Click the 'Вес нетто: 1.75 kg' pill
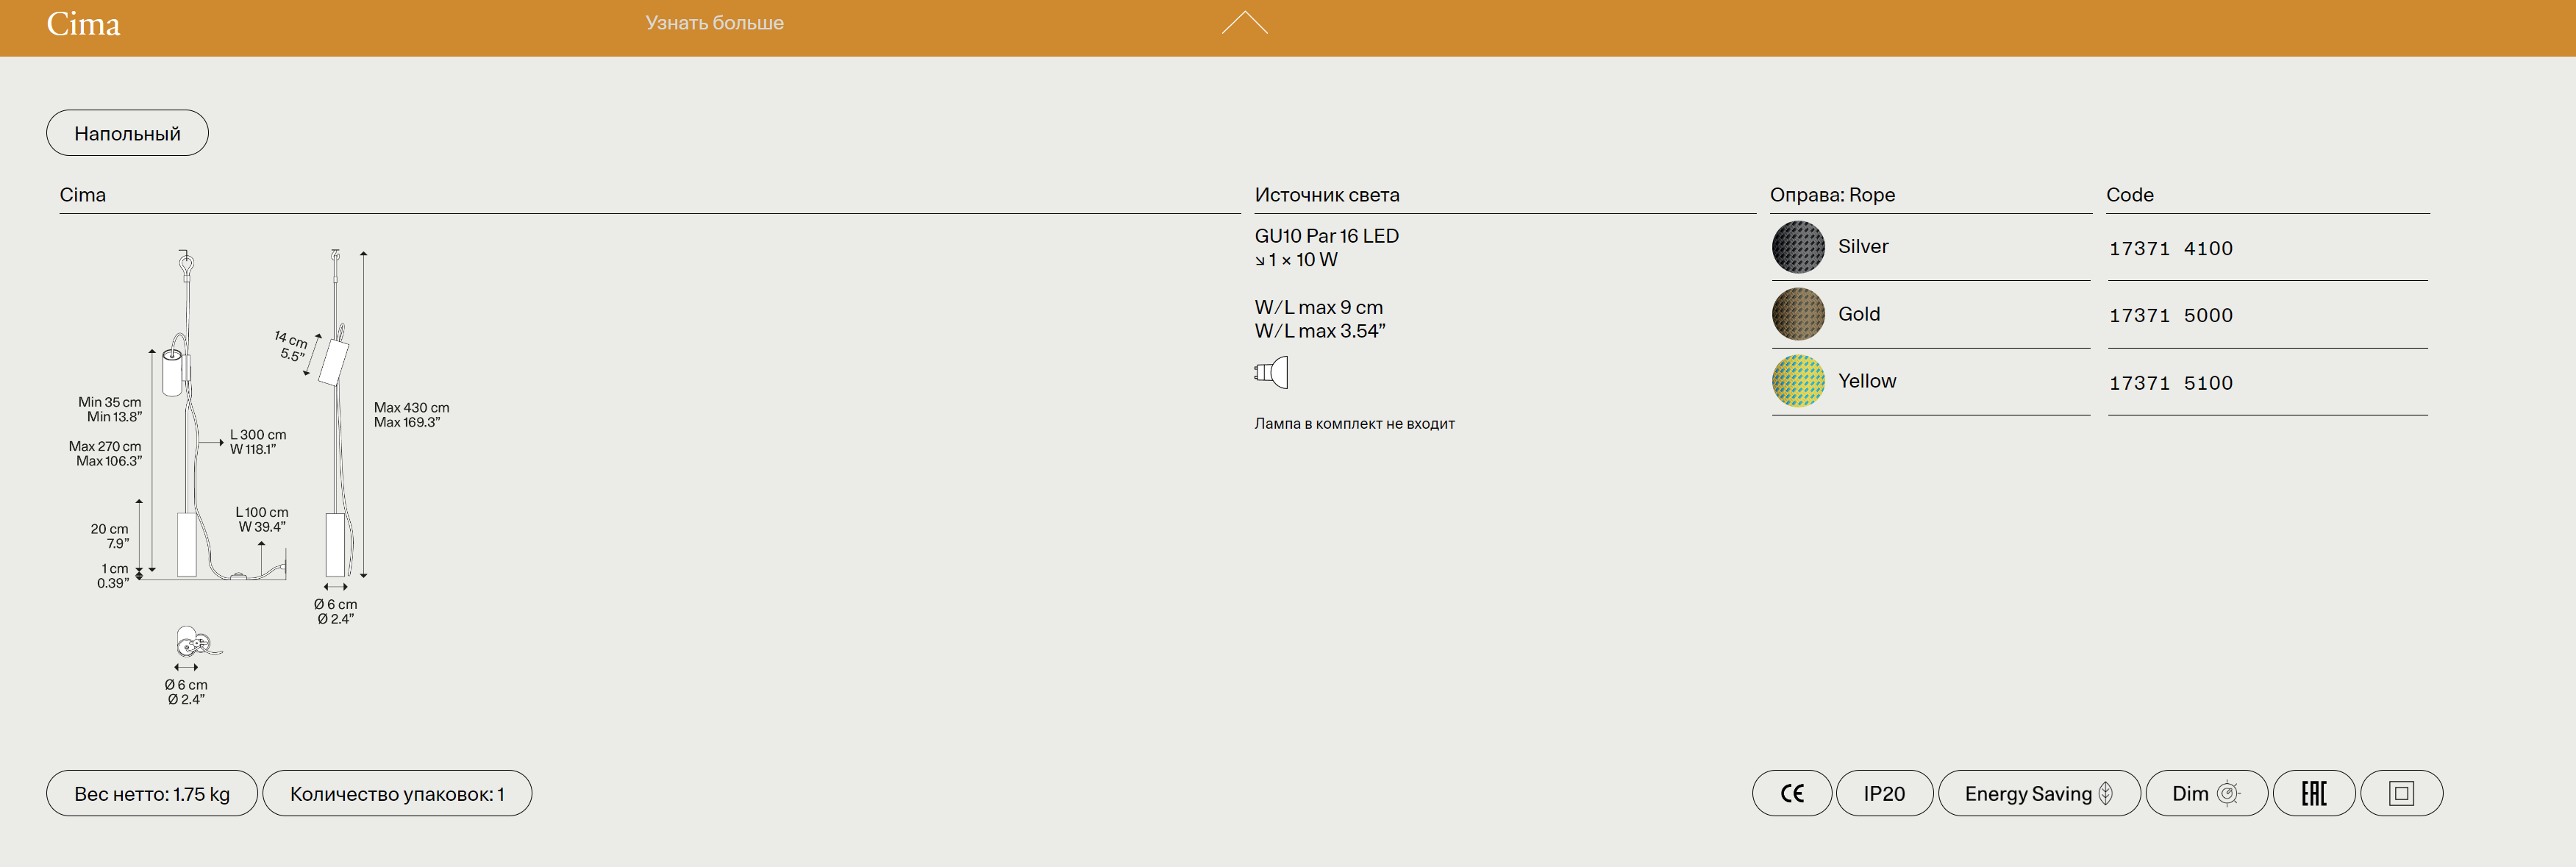This screenshot has width=2576, height=867. (152, 793)
